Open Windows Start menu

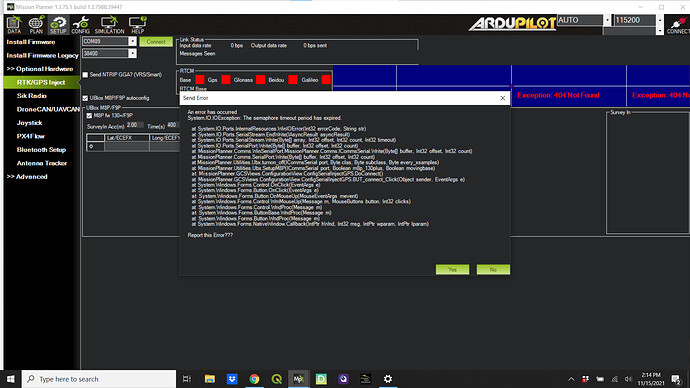coord(11,379)
